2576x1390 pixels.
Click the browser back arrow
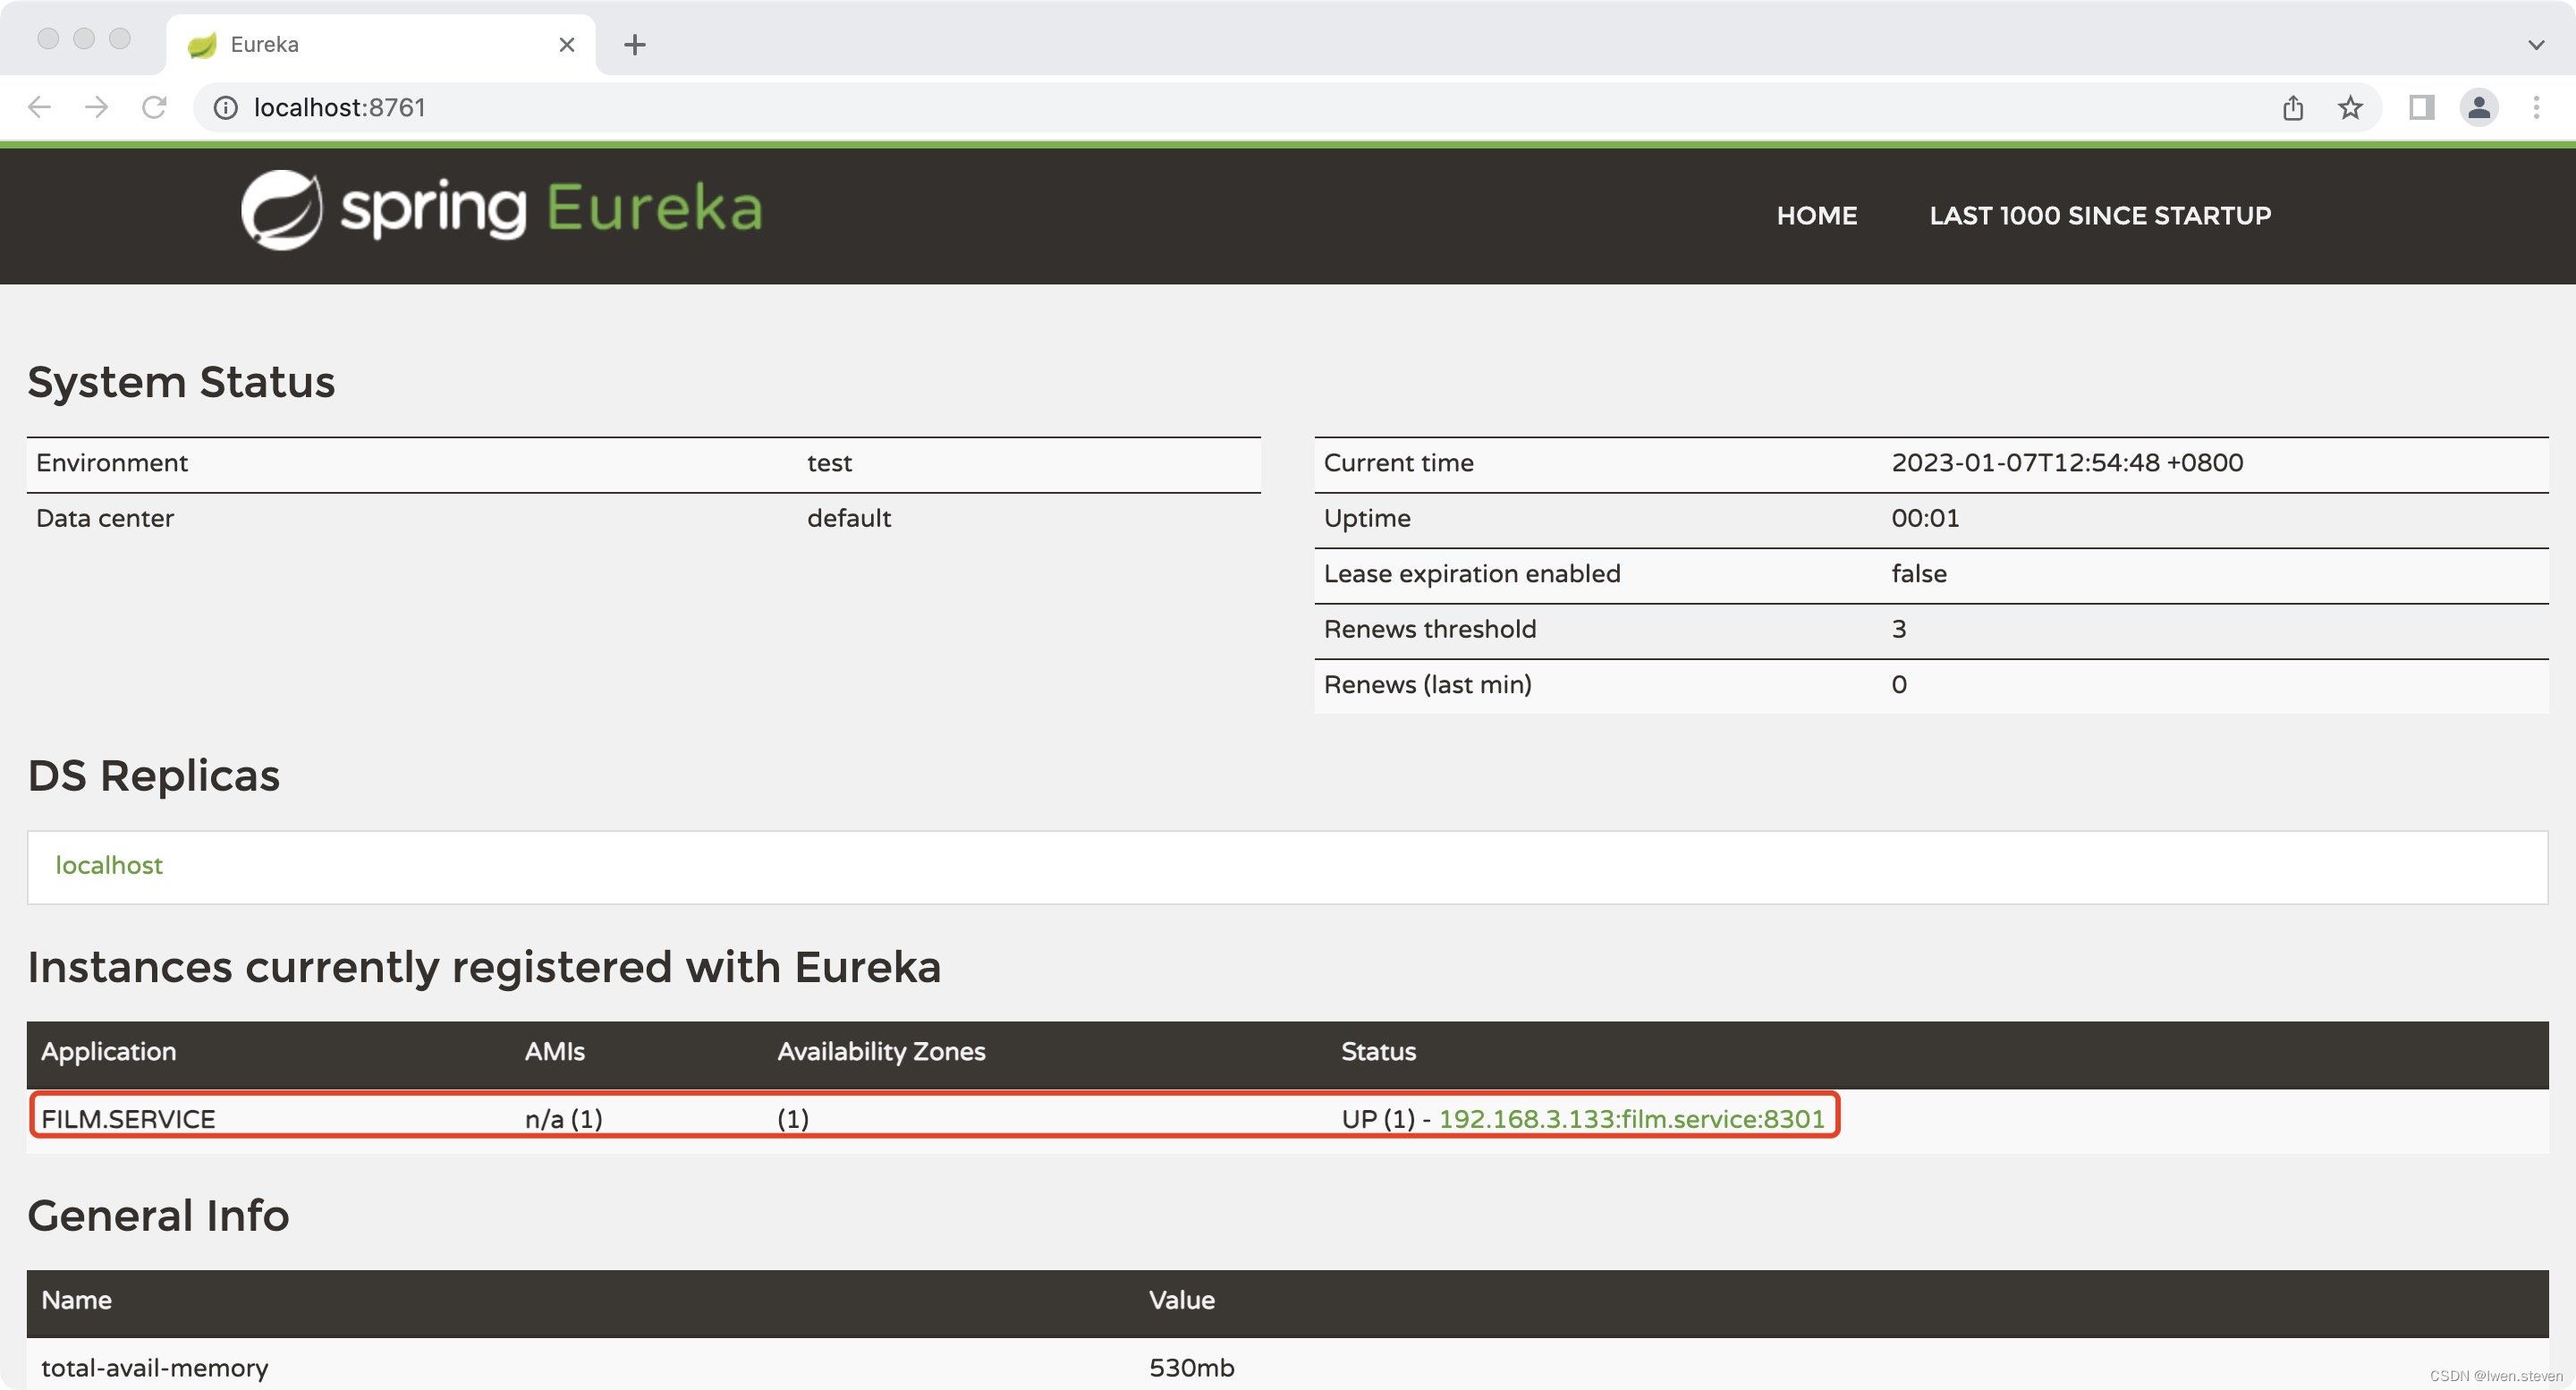pos(39,107)
